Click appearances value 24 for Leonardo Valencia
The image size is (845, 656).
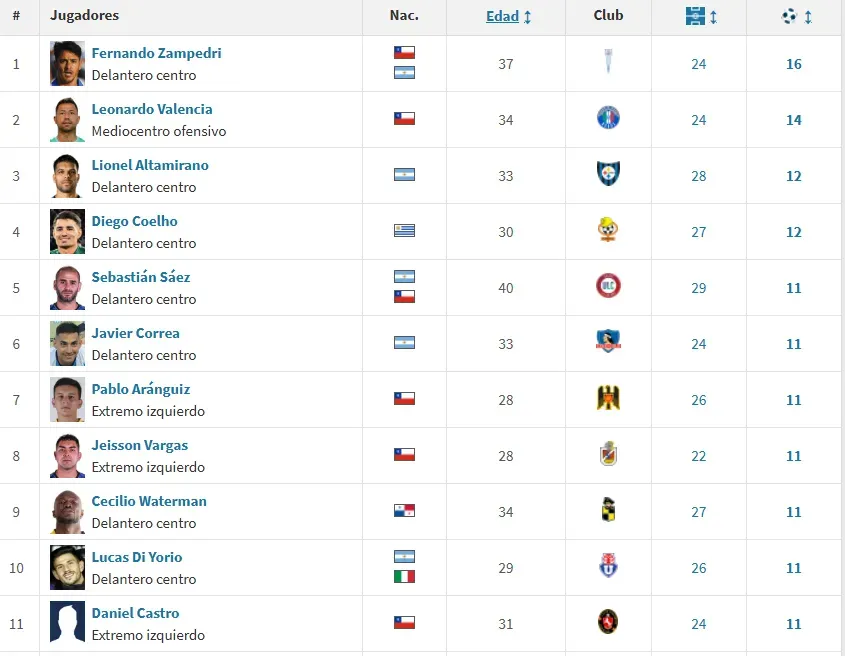tap(697, 119)
